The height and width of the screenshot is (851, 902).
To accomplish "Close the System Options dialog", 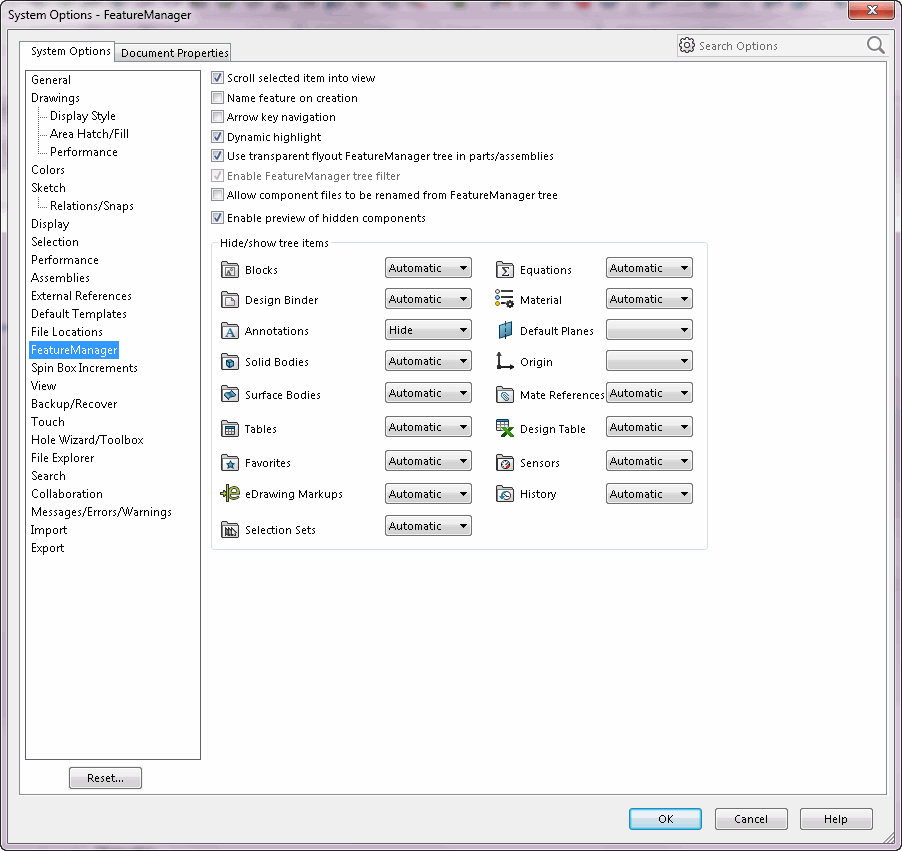I will [872, 10].
